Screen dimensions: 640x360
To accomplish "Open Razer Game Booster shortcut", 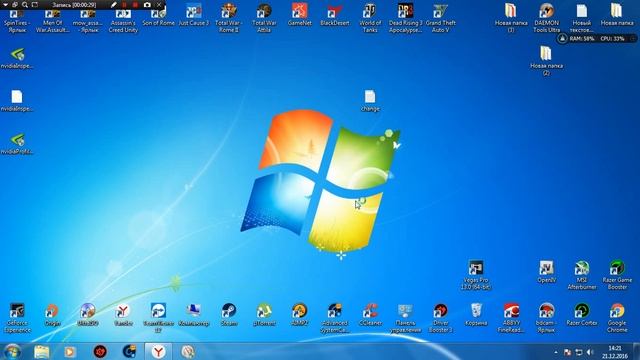I will click(617, 275).
